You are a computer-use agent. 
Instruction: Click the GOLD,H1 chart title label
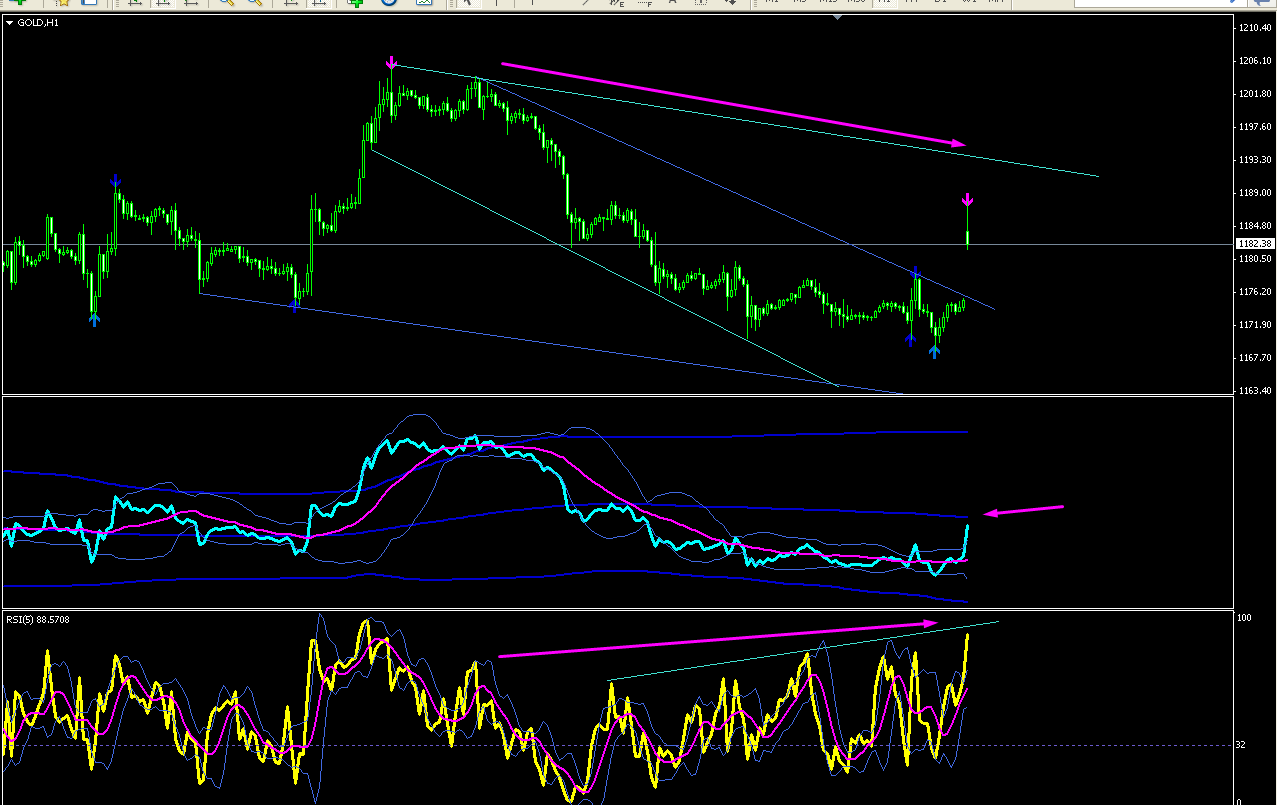[x=38, y=22]
